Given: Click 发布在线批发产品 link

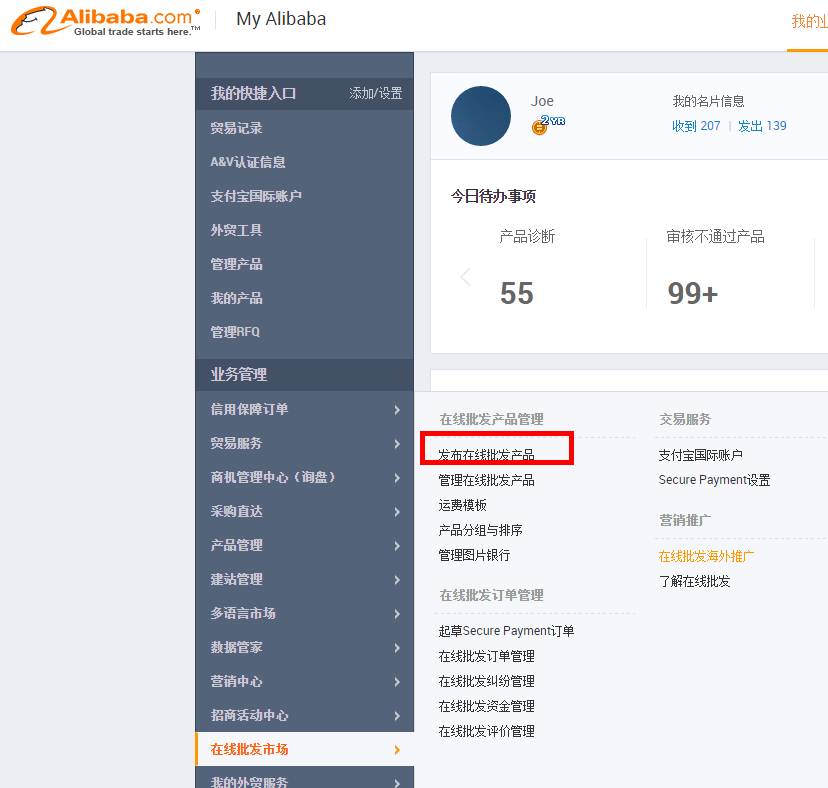Looking at the screenshot, I should (x=486, y=455).
